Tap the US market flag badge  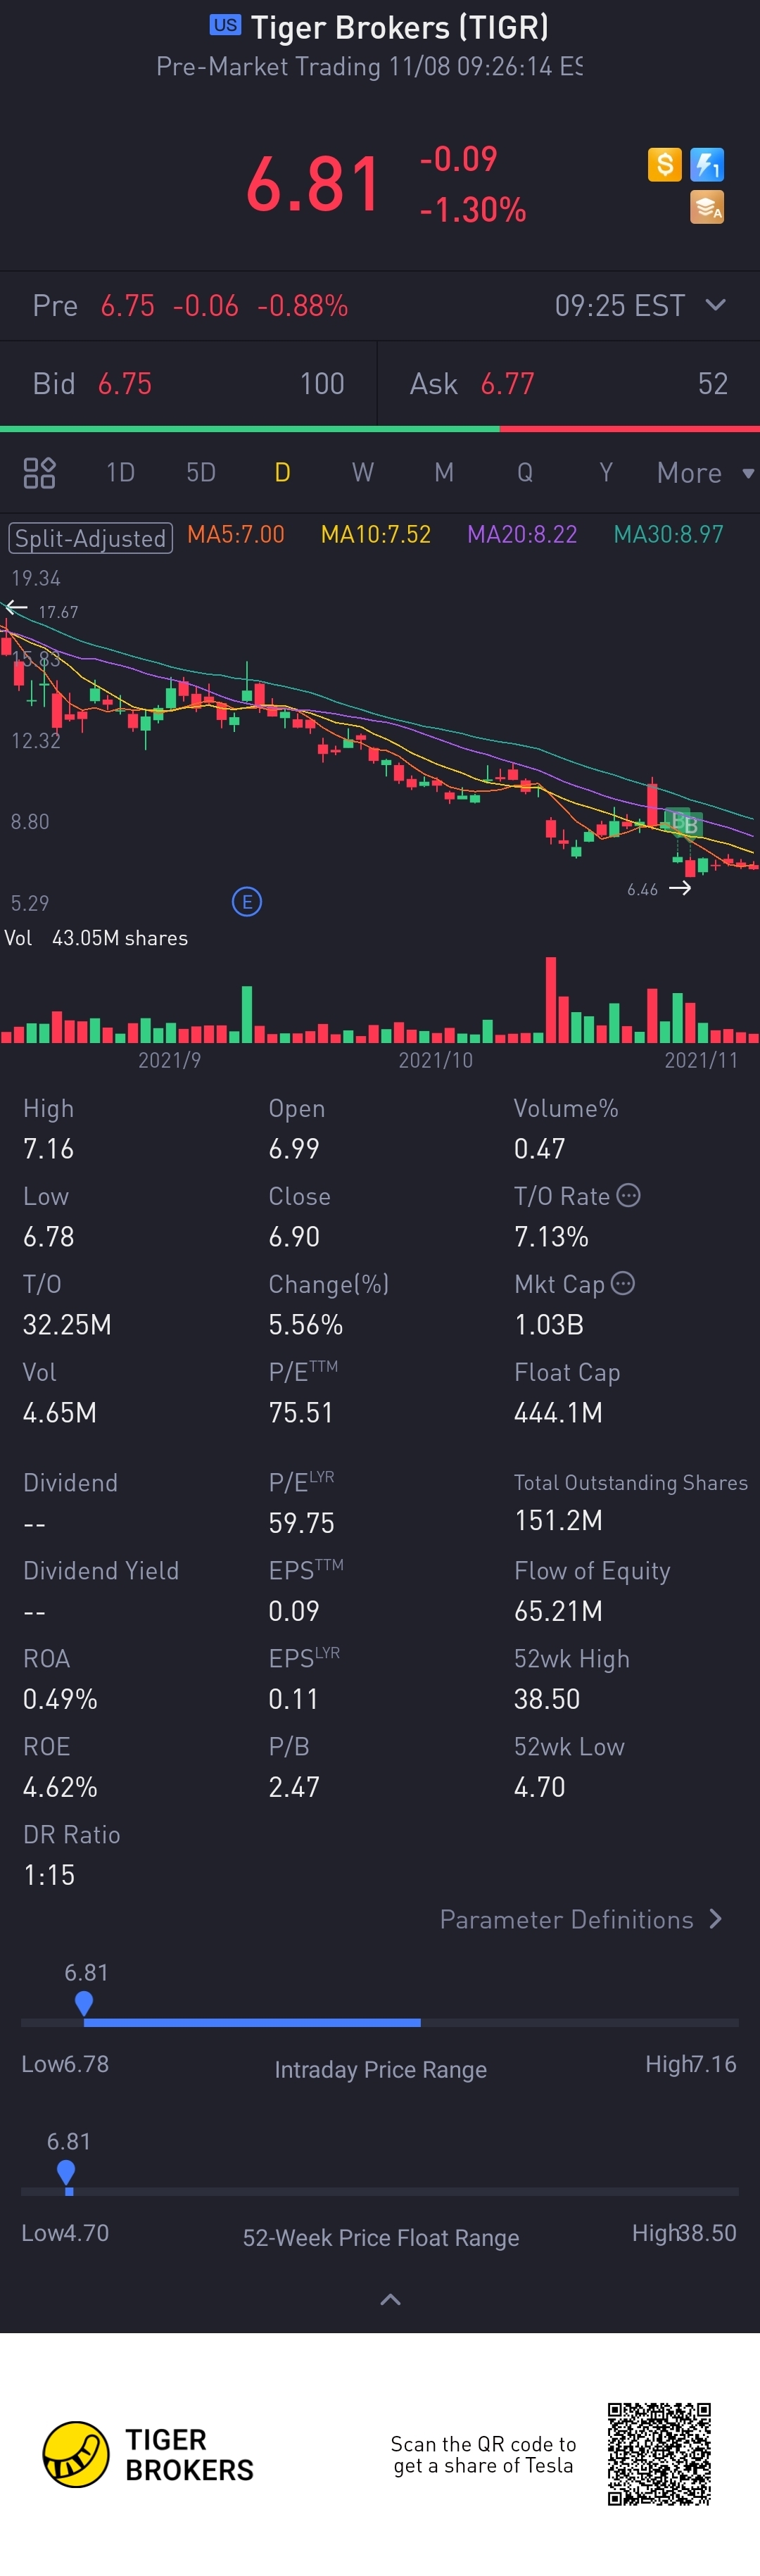click(225, 25)
